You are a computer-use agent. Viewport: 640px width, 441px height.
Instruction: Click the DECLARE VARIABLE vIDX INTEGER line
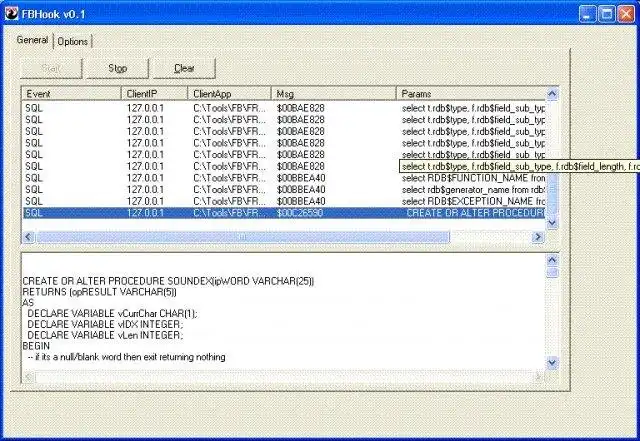coord(105,324)
